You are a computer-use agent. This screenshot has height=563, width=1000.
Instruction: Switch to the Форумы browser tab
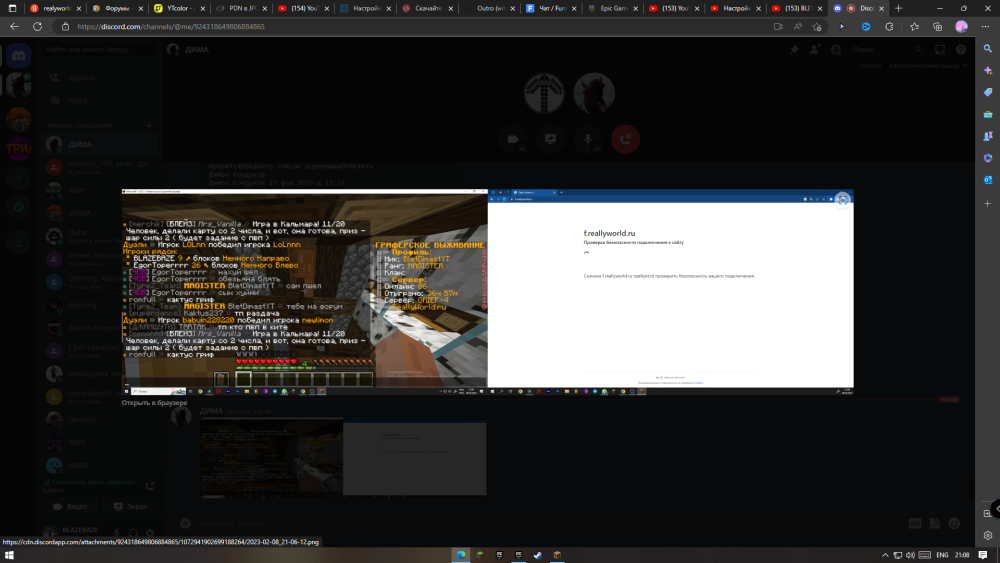(x=117, y=8)
